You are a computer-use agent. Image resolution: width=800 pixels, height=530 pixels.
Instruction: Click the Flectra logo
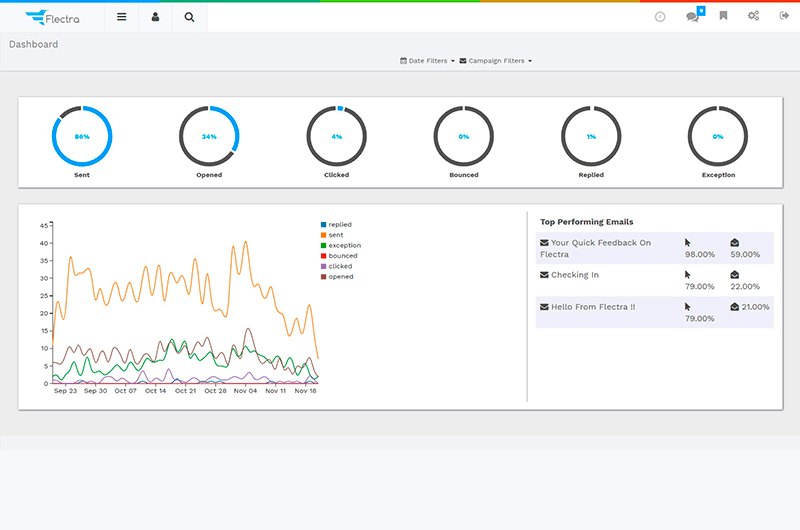pos(52,17)
